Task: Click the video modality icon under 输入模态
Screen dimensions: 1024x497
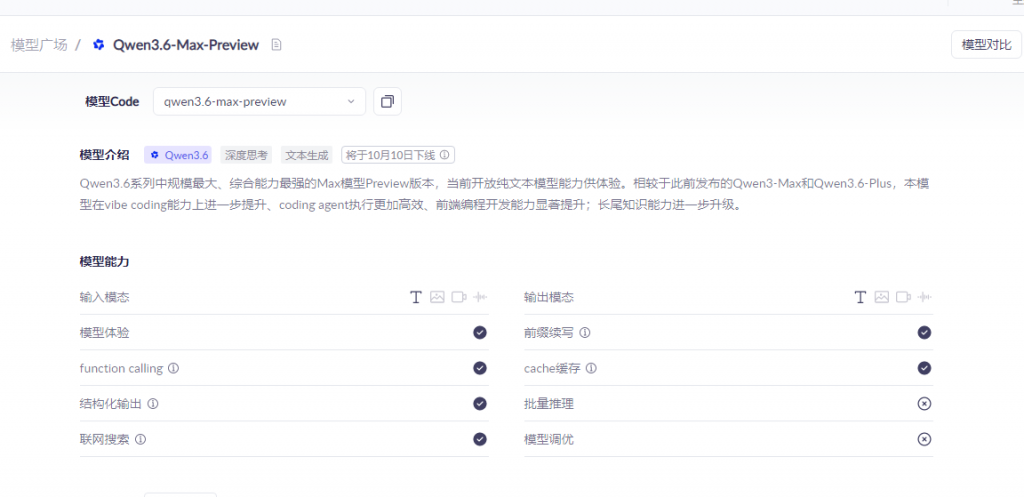Action: 458,297
